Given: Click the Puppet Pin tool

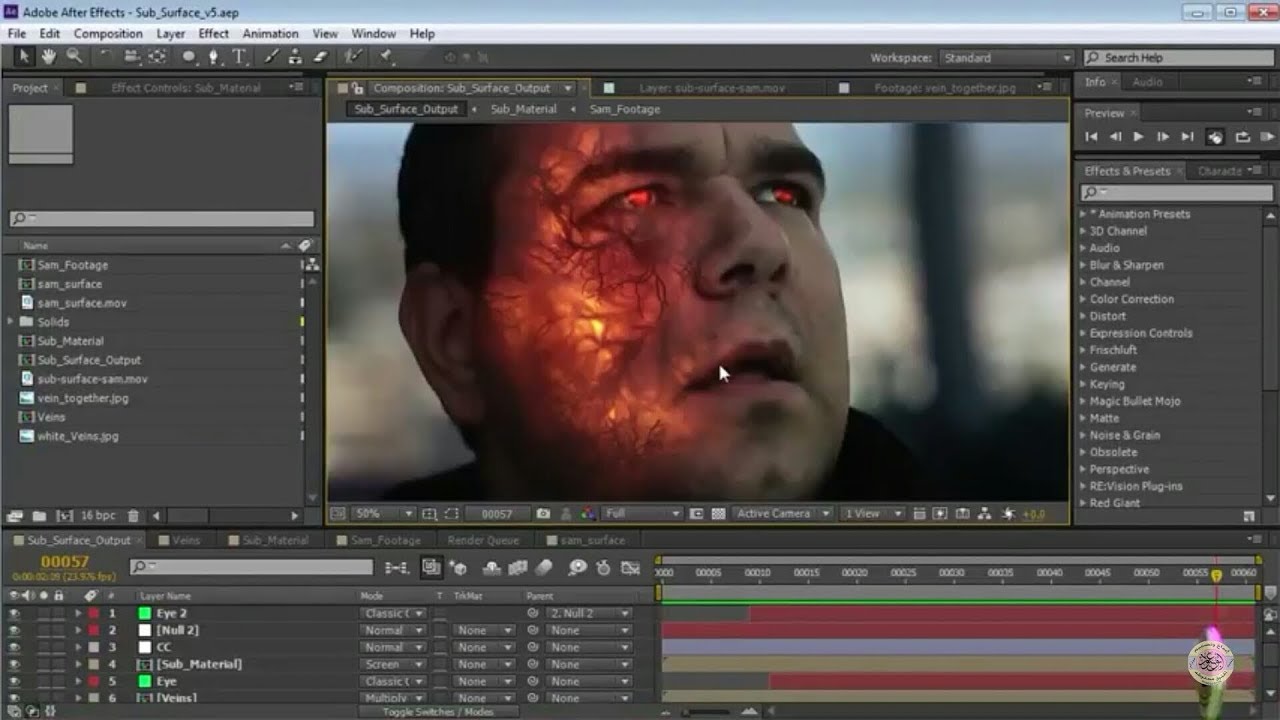Looking at the screenshot, I should pos(386,57).
